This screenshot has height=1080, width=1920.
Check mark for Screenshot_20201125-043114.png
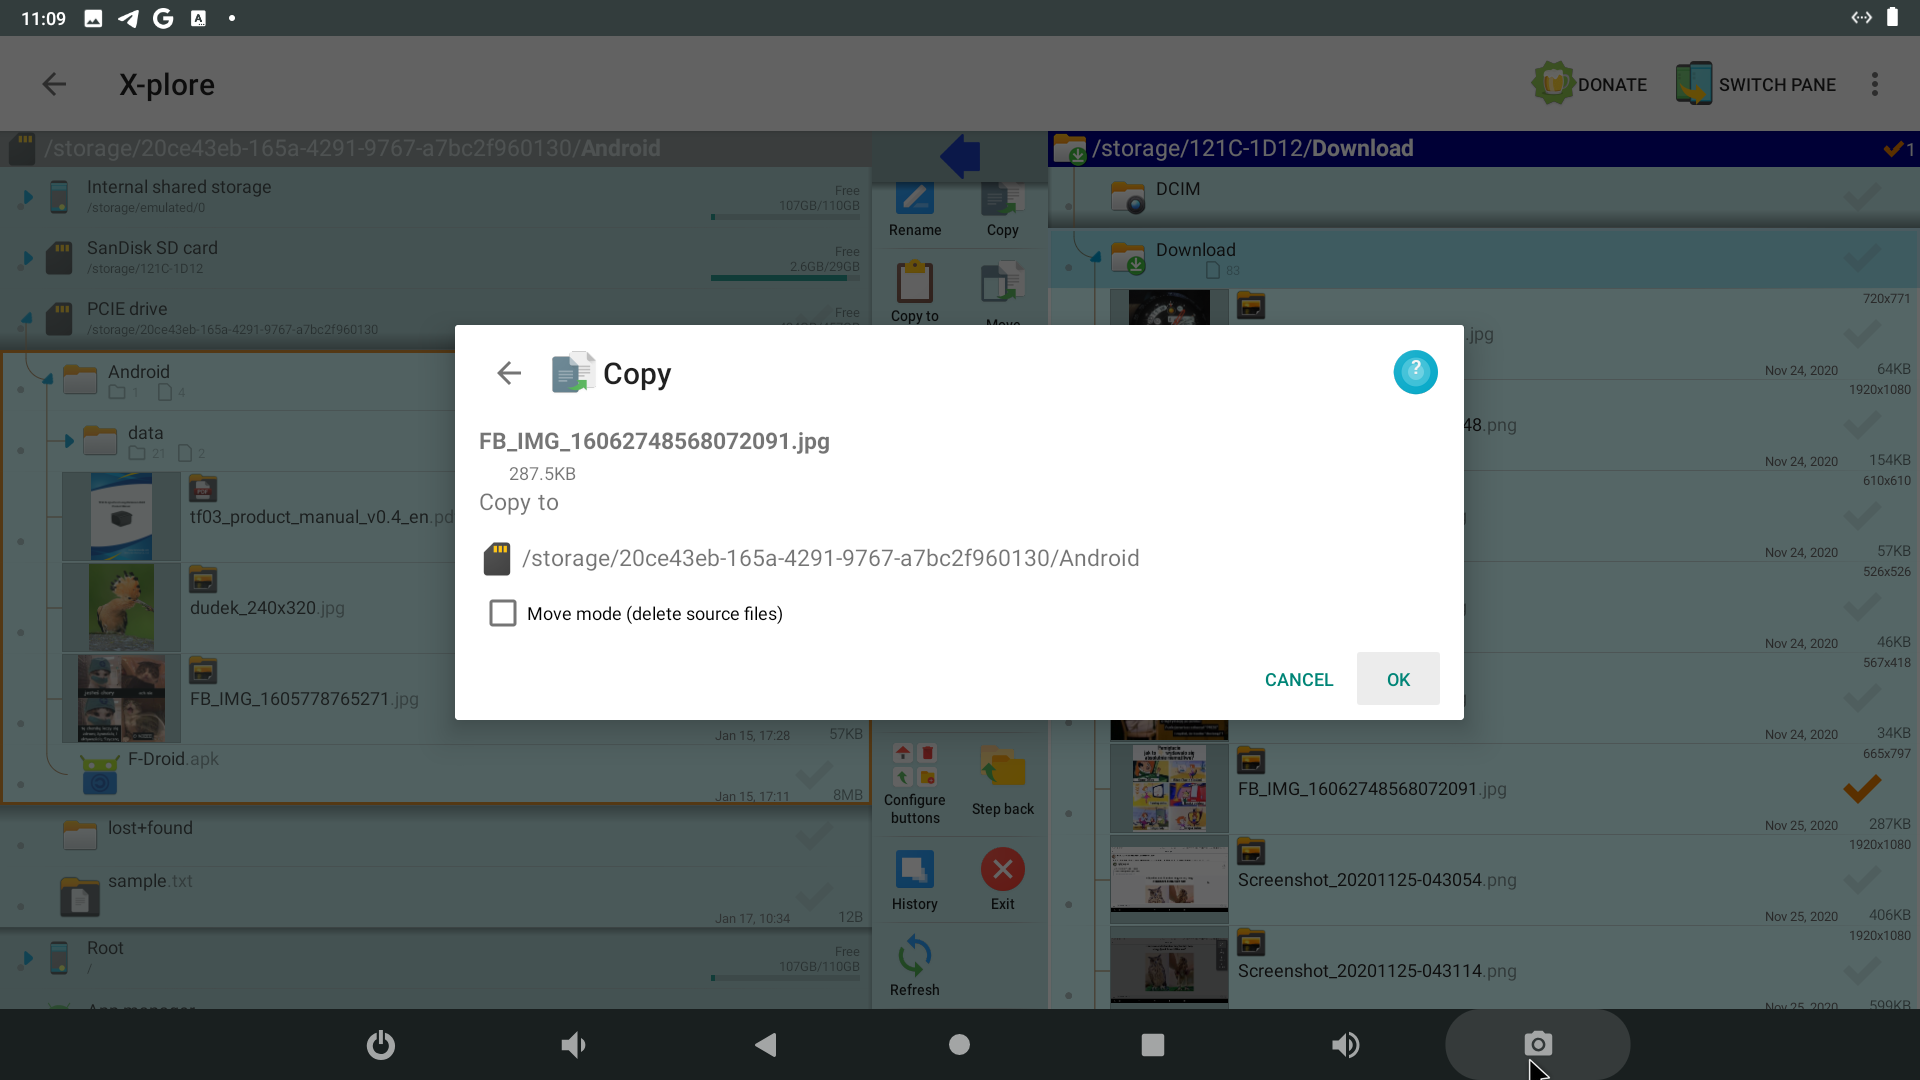coord(1862,971)
